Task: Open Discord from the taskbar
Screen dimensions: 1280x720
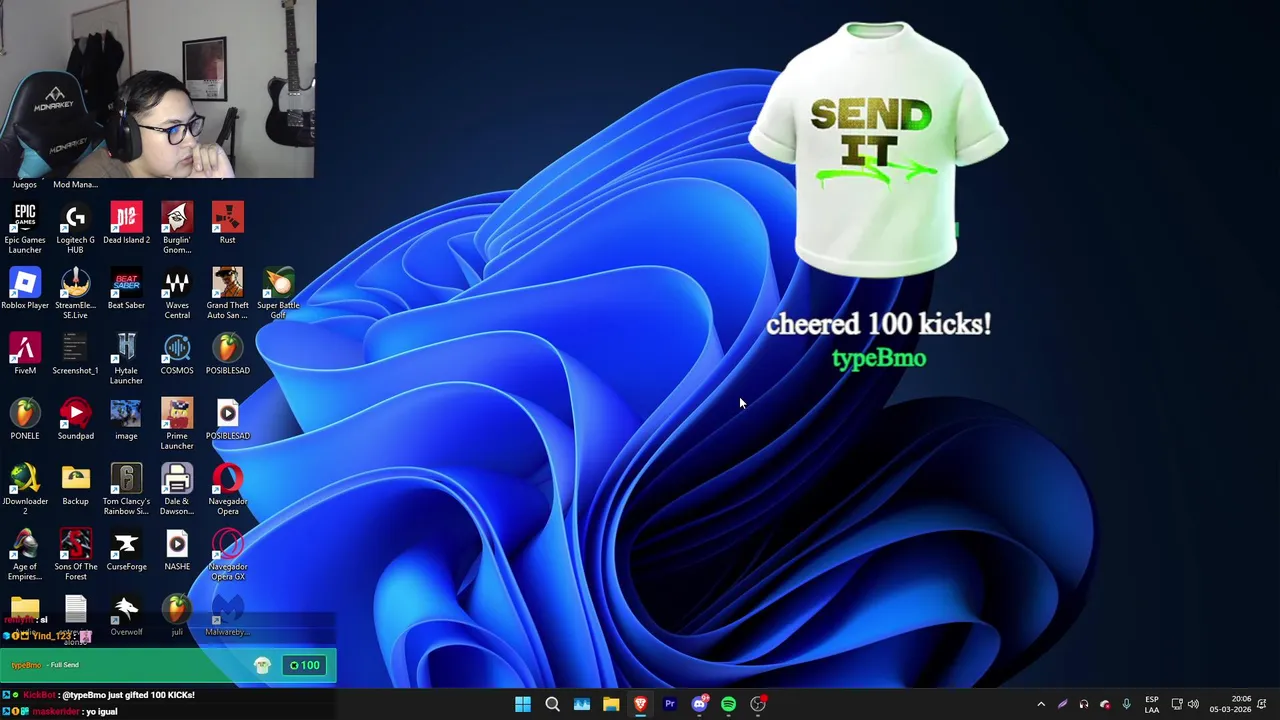Action: tap(699, 704)
